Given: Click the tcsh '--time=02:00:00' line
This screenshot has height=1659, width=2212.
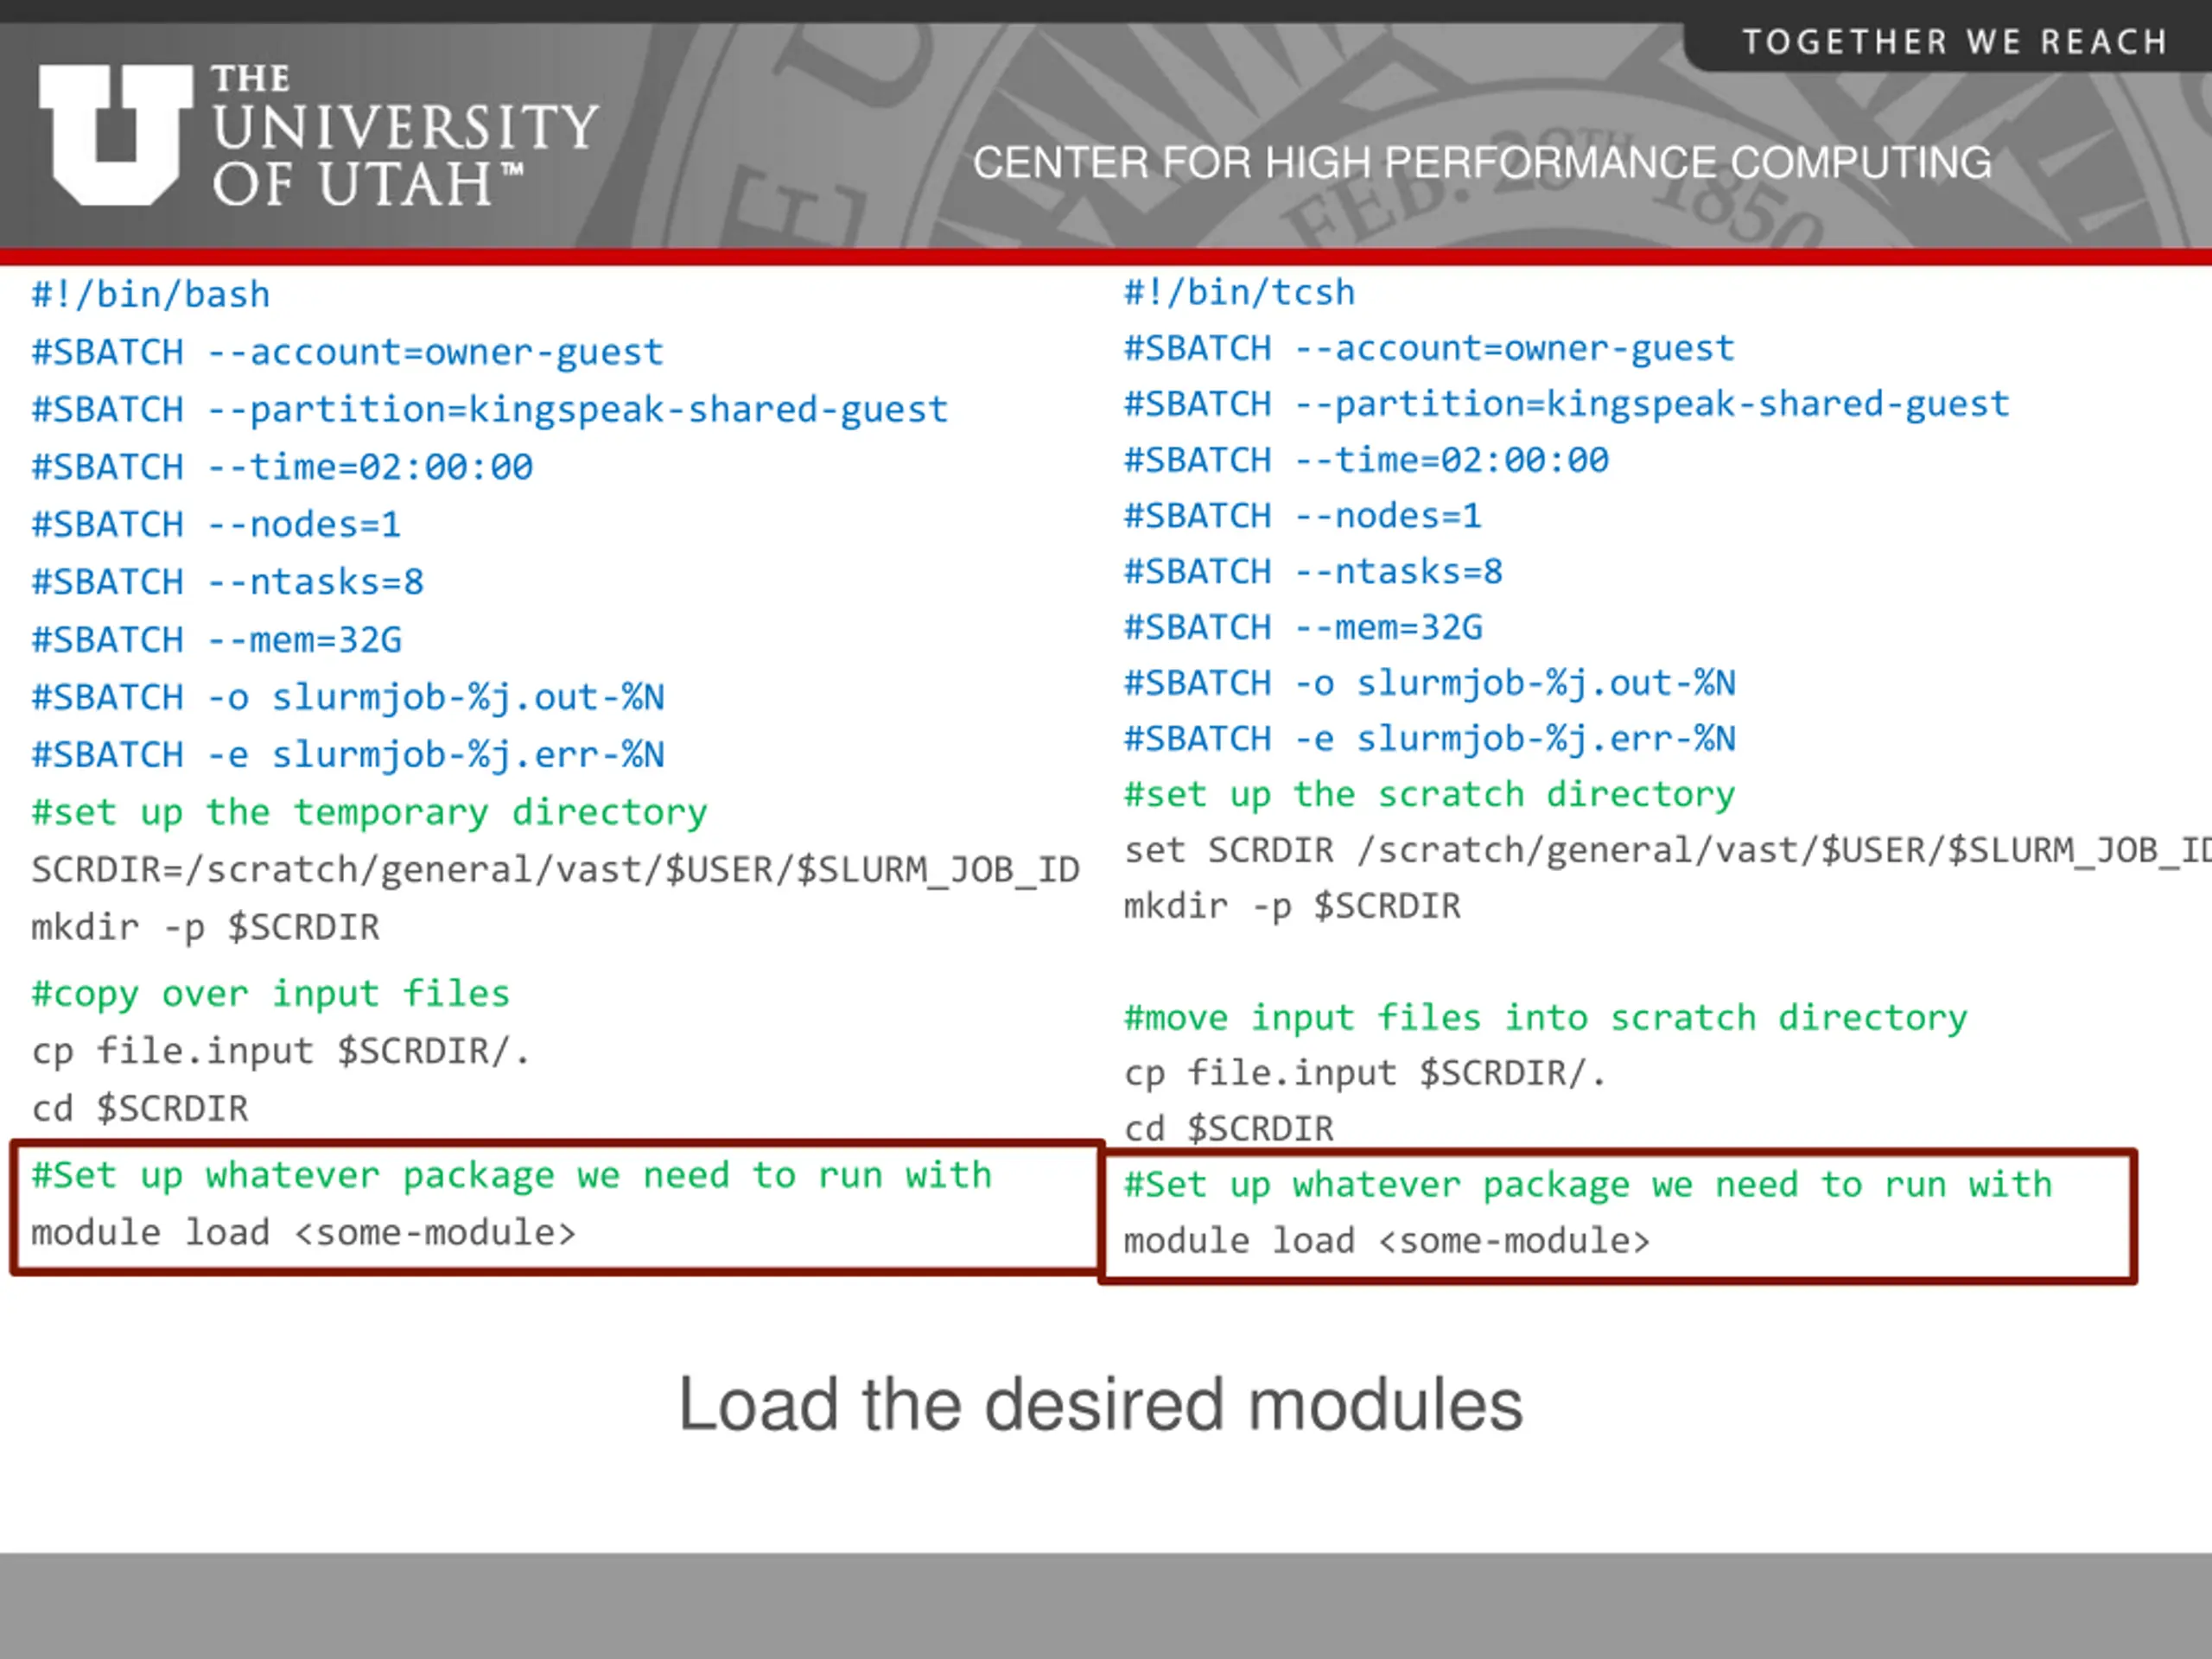Looking at the screenshot, I should coord(1366,460).
